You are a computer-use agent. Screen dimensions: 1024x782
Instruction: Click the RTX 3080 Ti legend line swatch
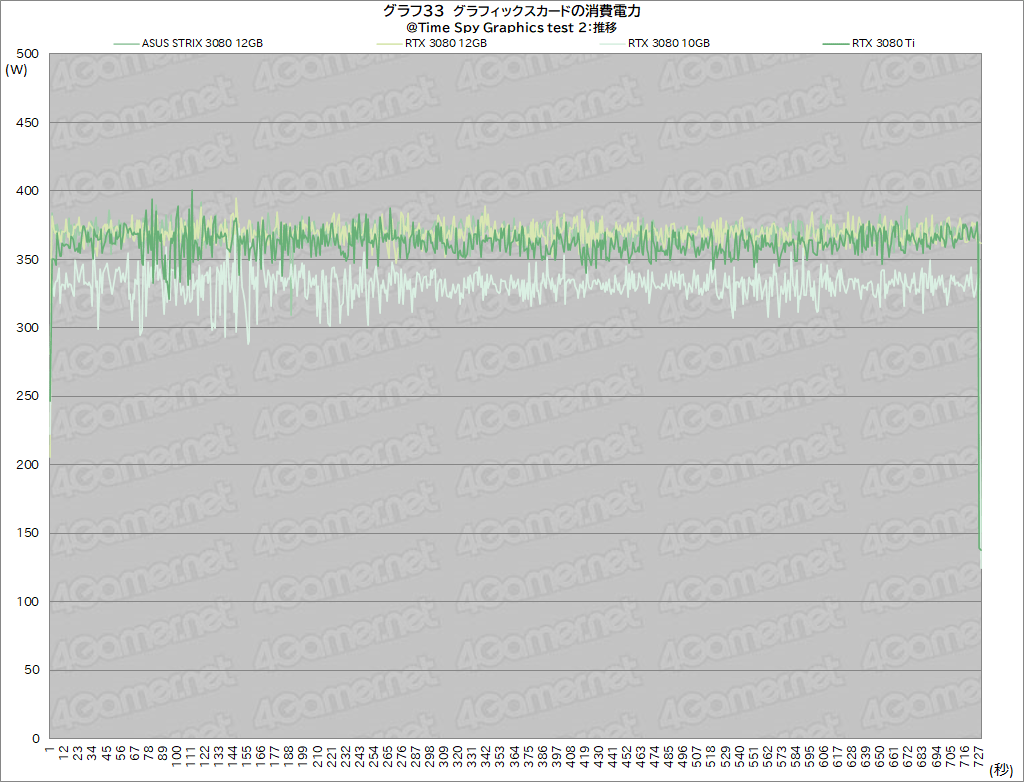coord(834,44)
